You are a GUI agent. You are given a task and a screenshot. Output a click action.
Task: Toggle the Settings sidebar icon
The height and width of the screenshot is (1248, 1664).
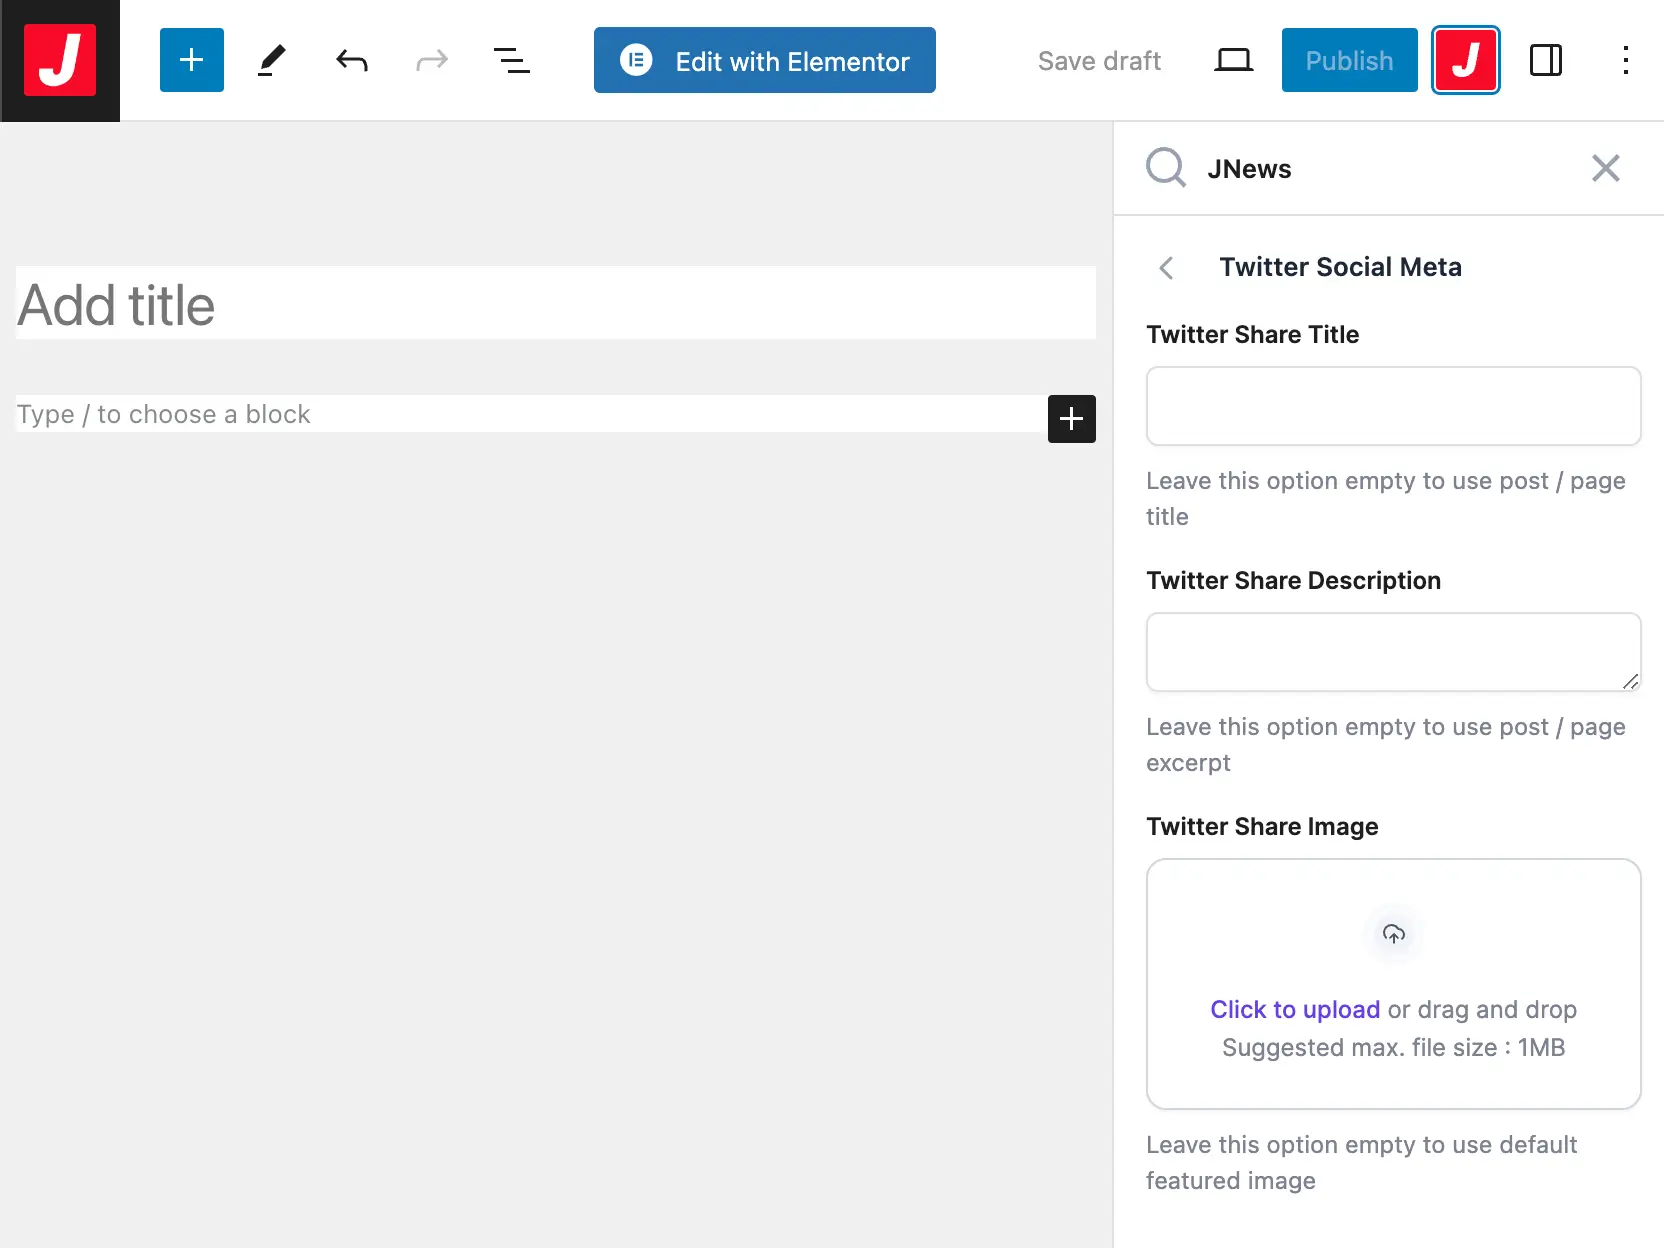pyautogui.click(x=1545, y=60)
